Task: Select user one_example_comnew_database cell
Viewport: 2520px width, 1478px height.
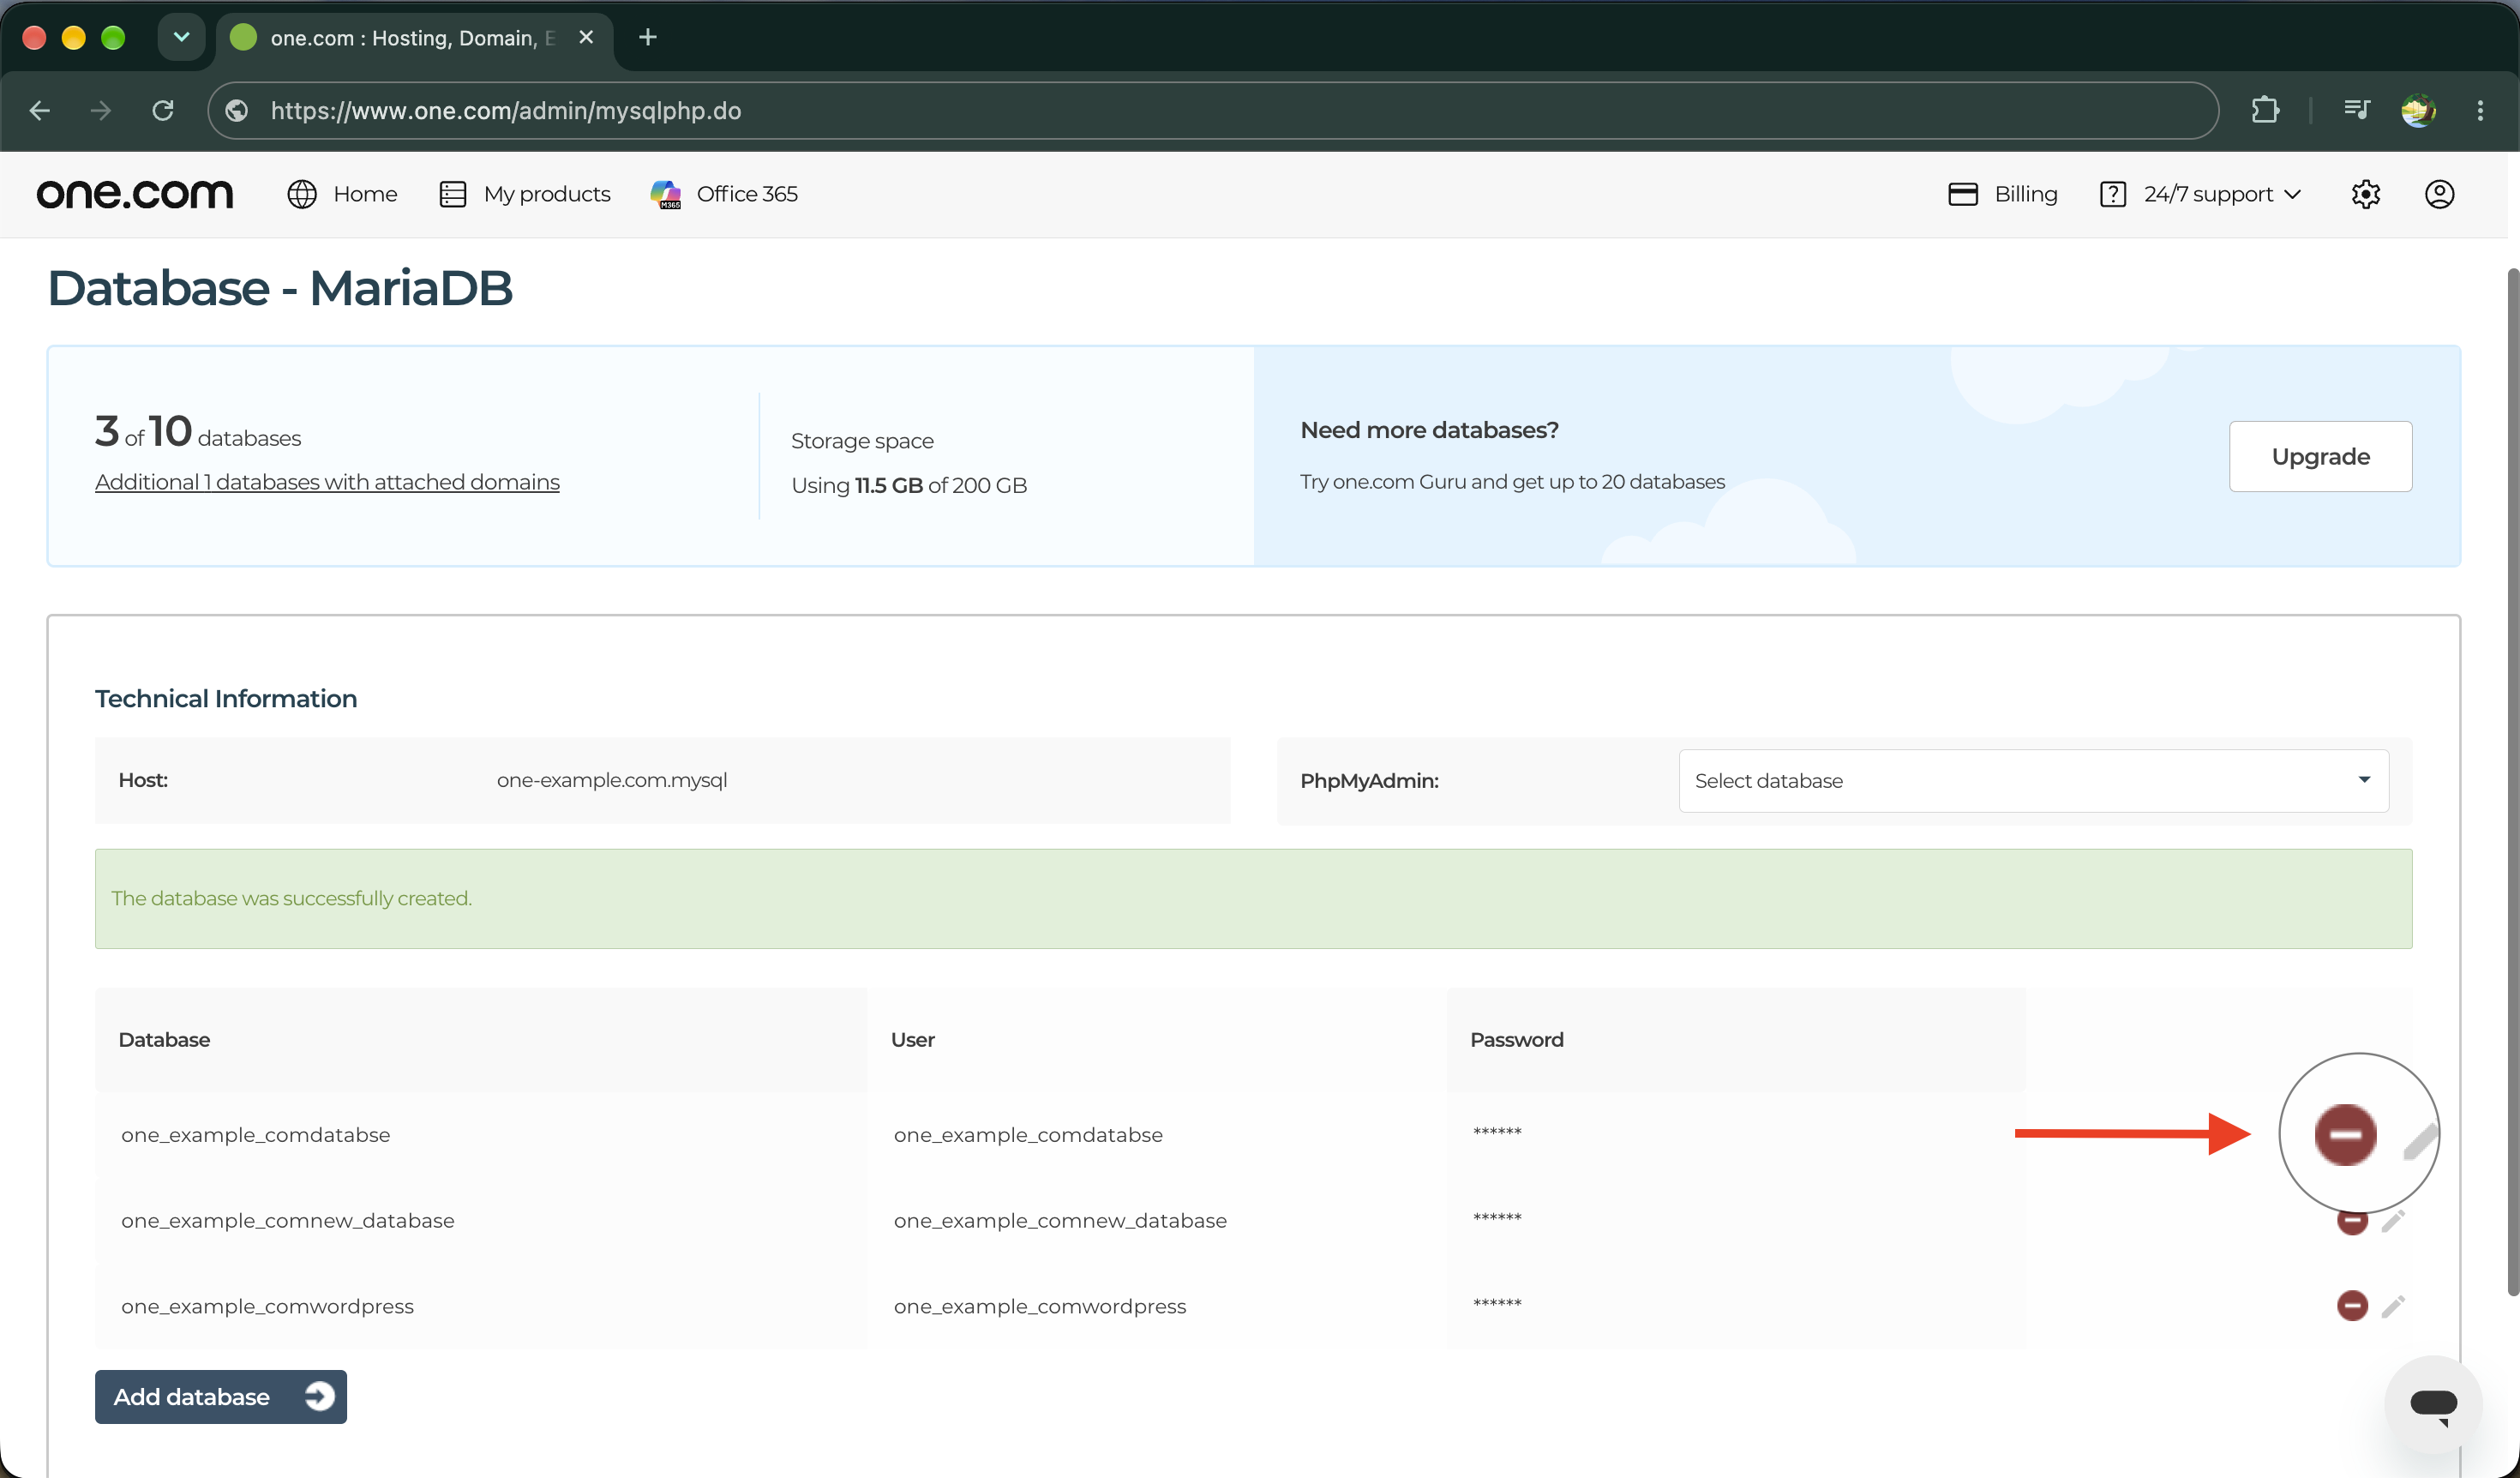Action: [x=1060, y=1220]
